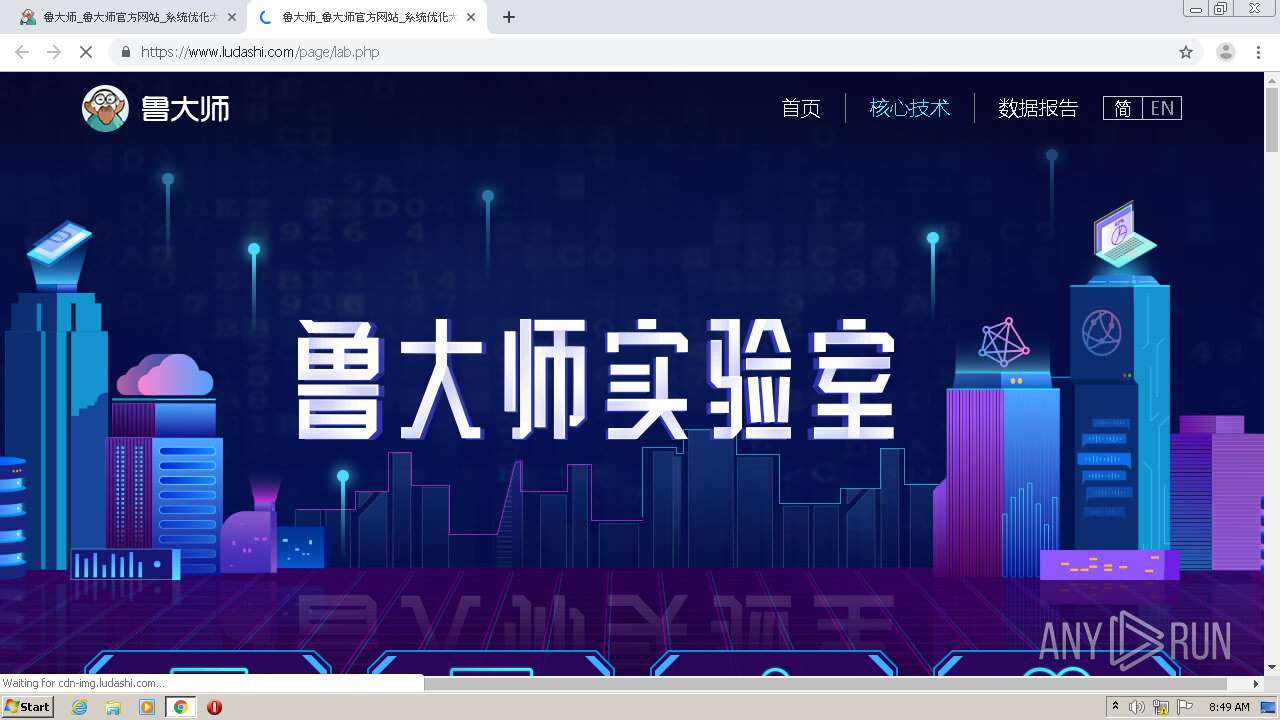Image resolution: width=1280 pixels, height=720 pixels.
Task: Show hidden system tray icons
Action: click(1116, 707)
